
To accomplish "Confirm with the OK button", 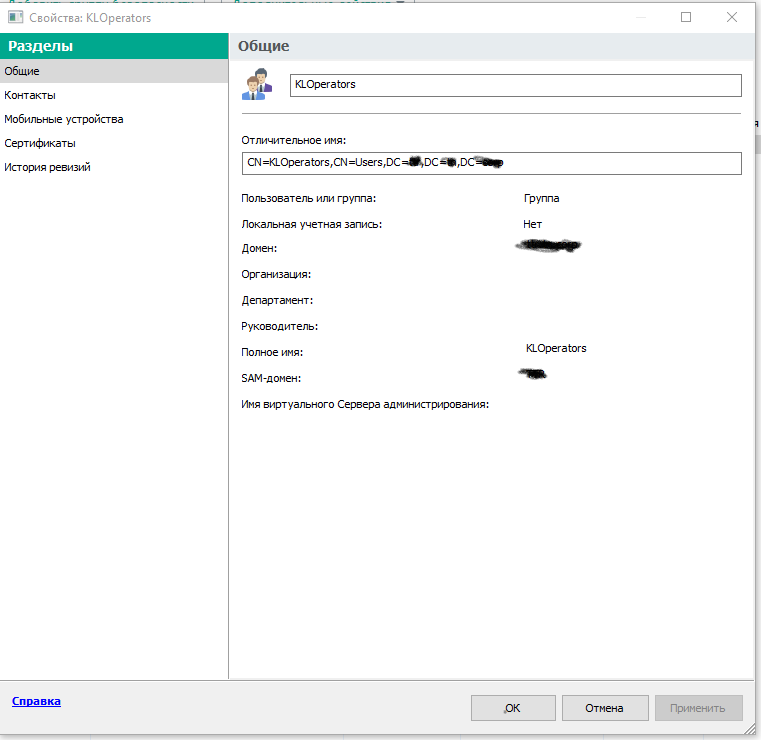I will [513, 708].
